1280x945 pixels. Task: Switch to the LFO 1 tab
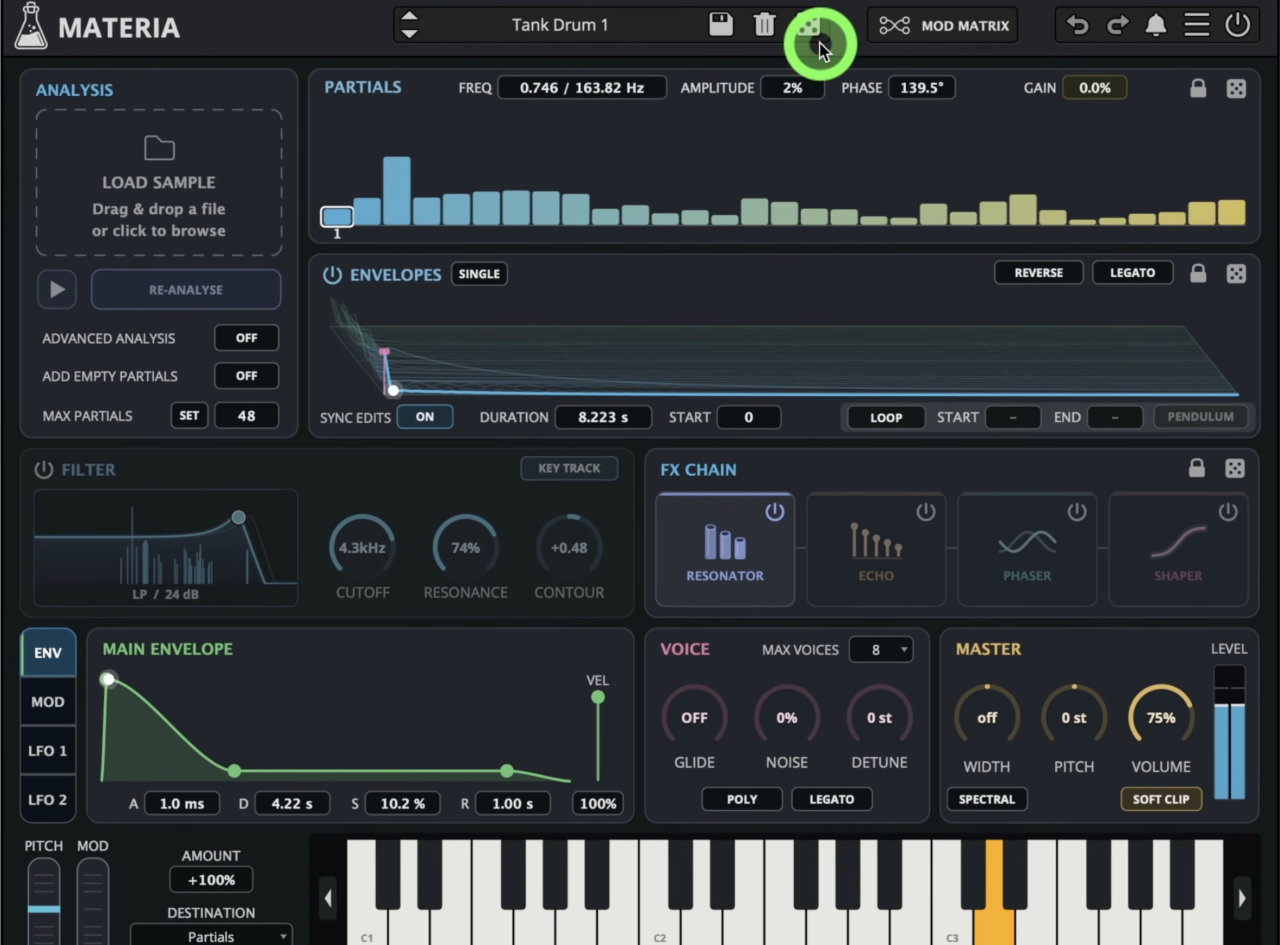point(48,751)
